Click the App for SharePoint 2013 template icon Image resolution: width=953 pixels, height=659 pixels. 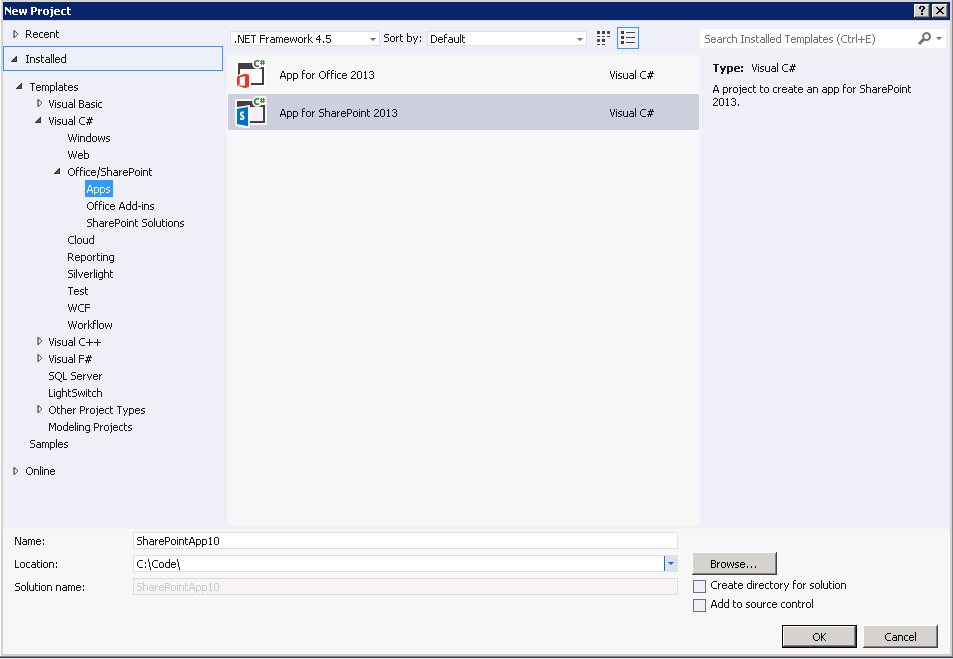(x=251, y=112)
